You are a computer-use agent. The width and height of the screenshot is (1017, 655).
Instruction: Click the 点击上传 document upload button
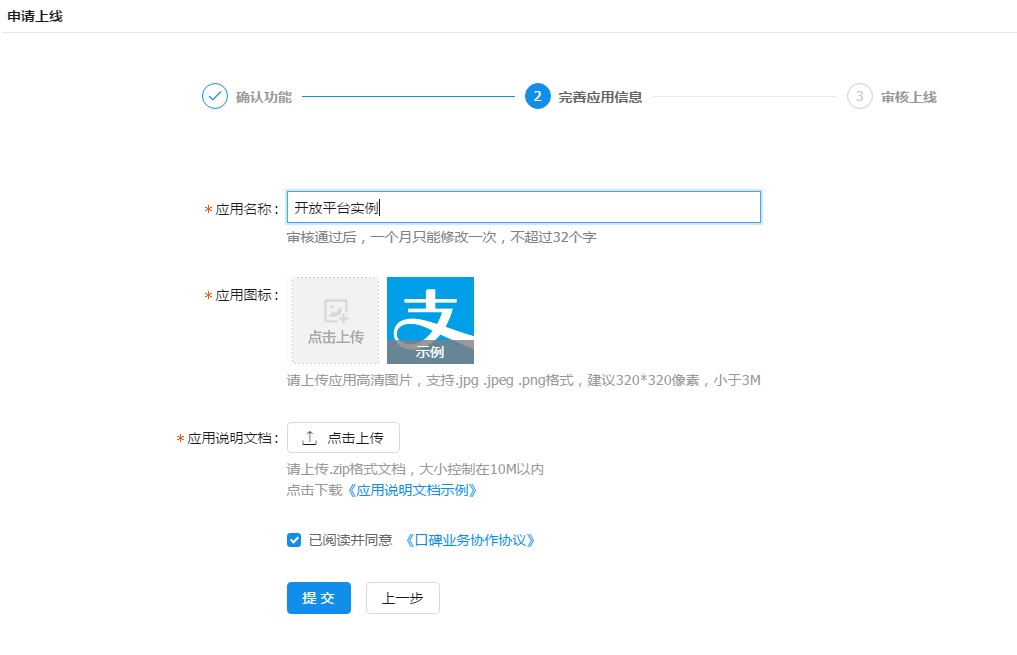coord(342,437)
